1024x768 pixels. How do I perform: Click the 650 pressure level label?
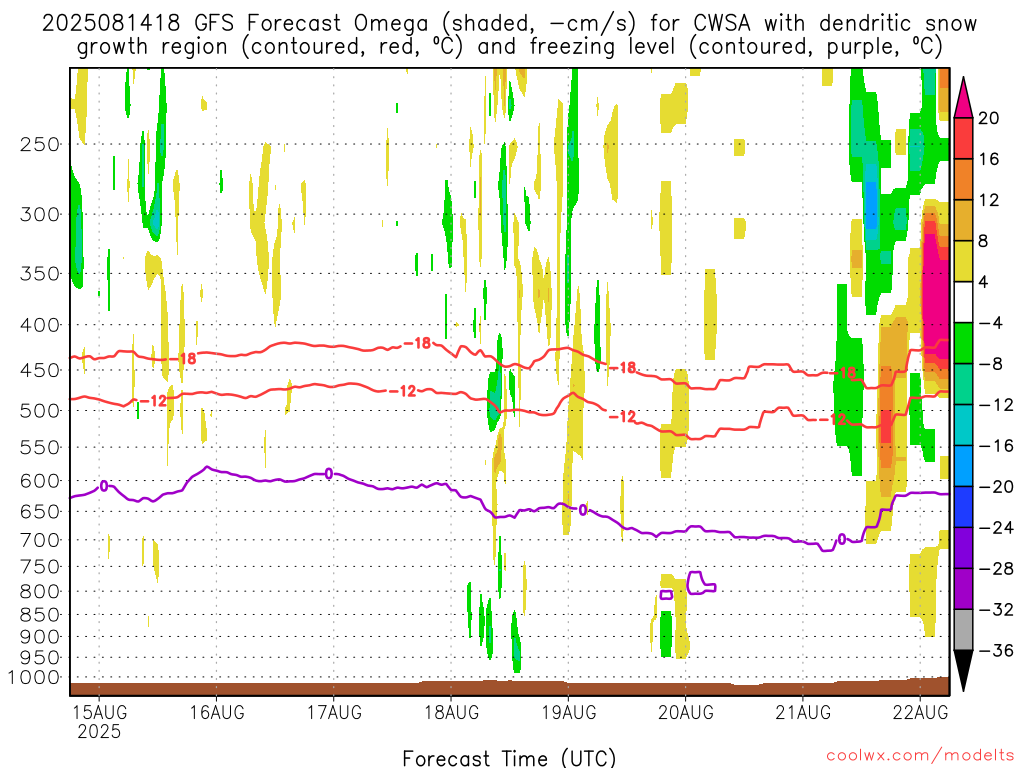40,511
